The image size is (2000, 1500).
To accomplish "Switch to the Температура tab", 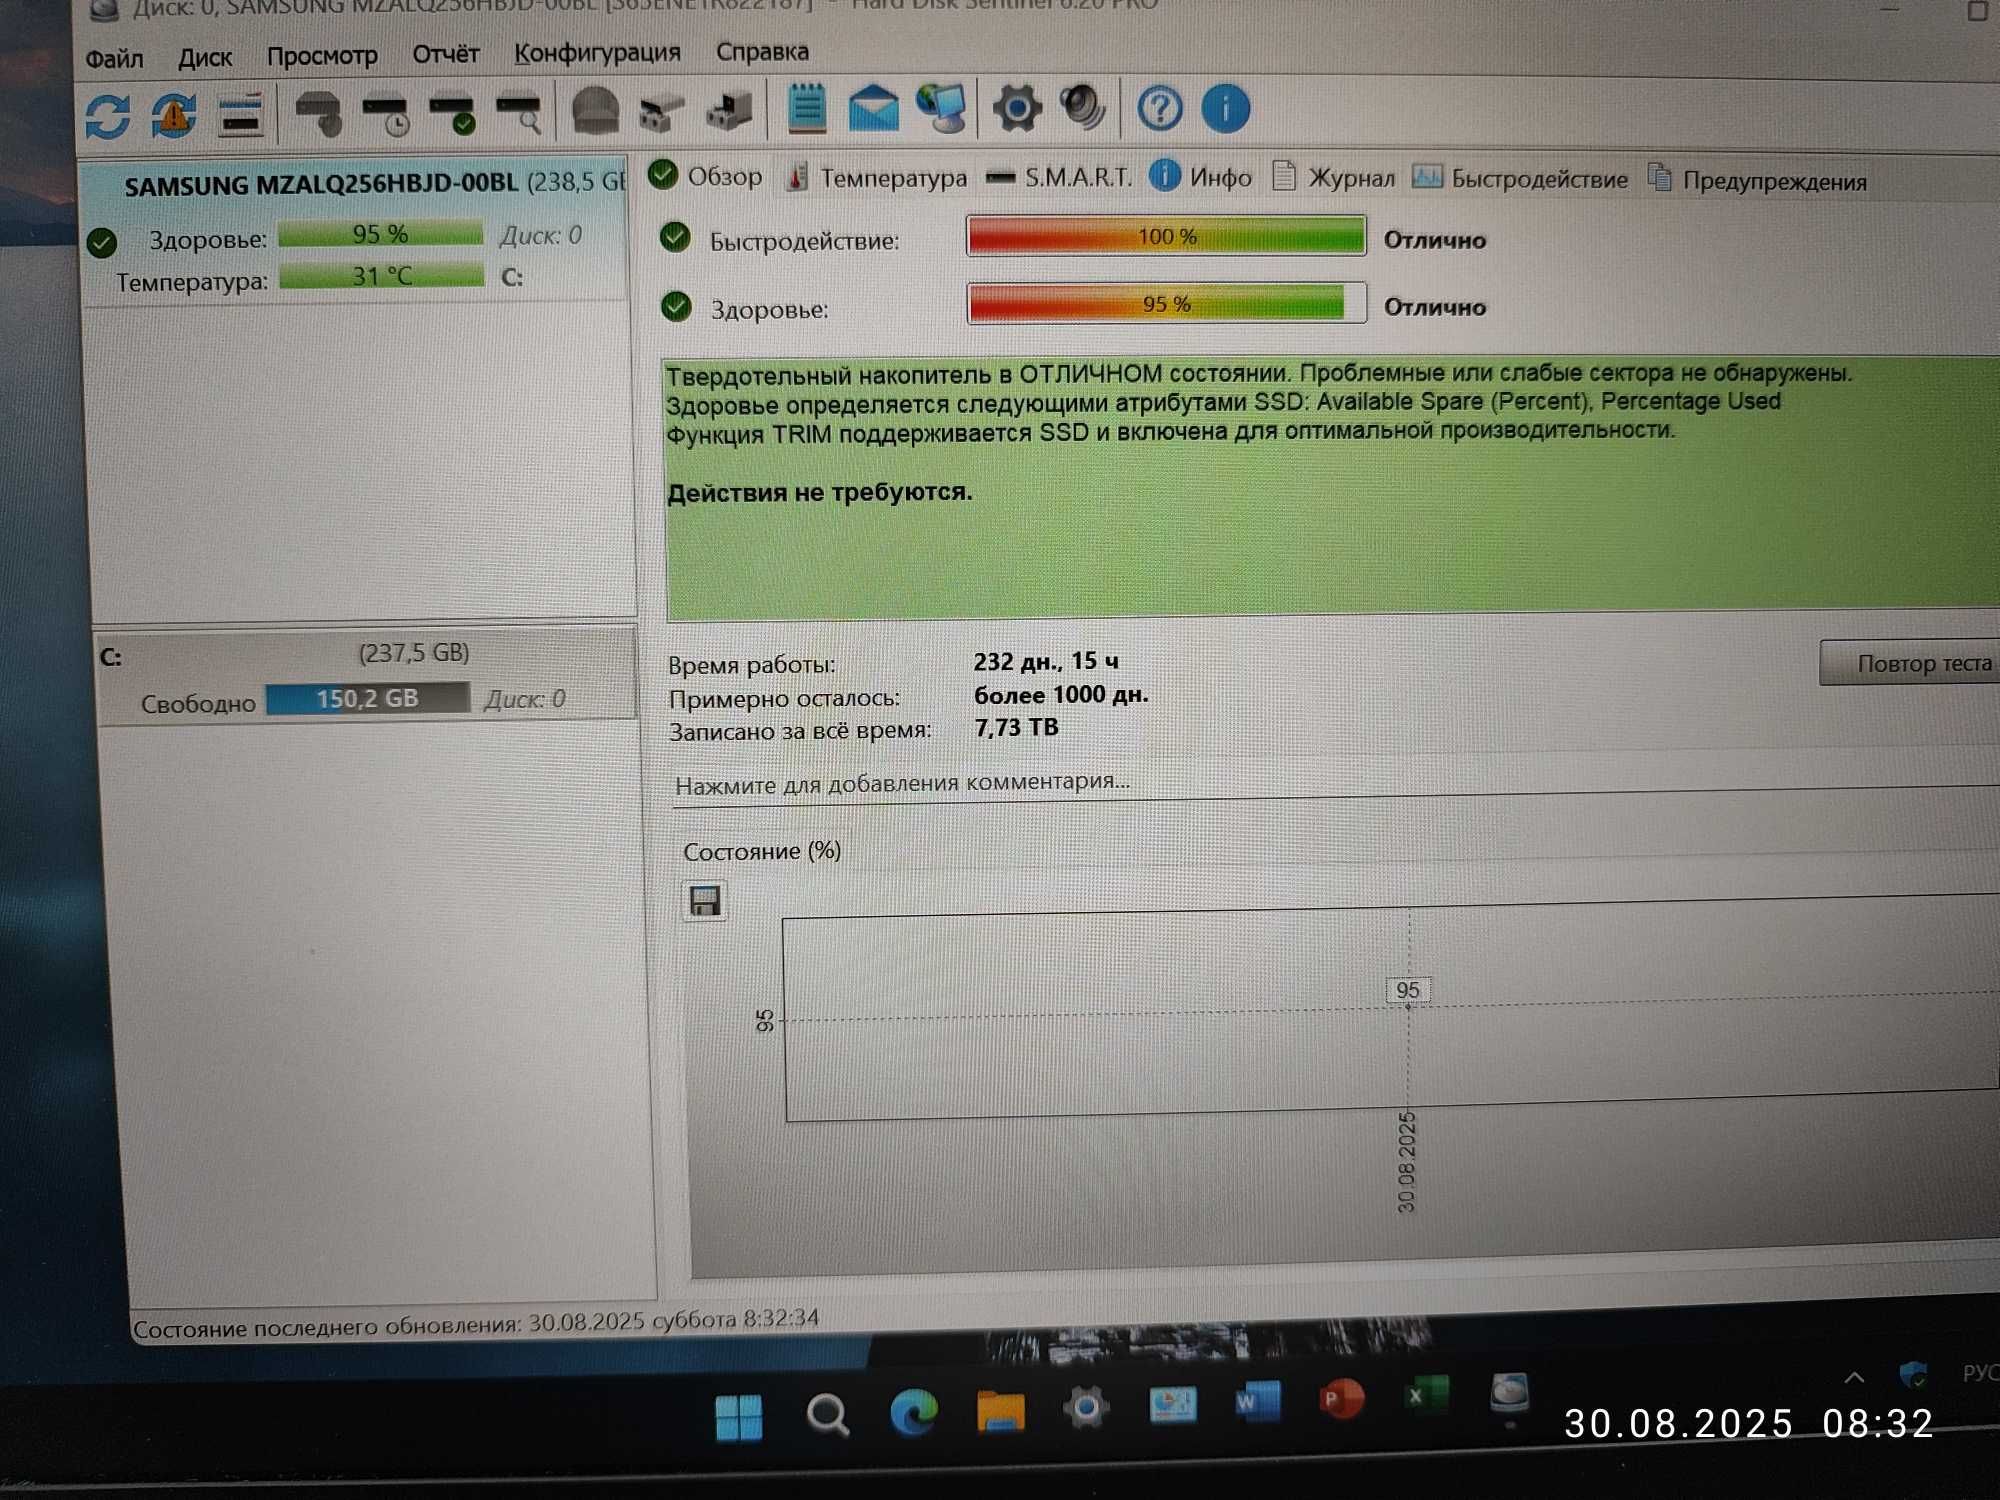I will 876,178.
